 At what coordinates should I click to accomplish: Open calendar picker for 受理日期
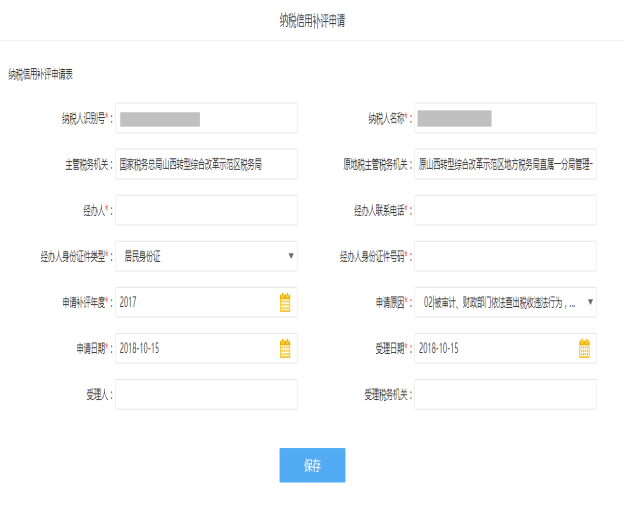point(584,348)
